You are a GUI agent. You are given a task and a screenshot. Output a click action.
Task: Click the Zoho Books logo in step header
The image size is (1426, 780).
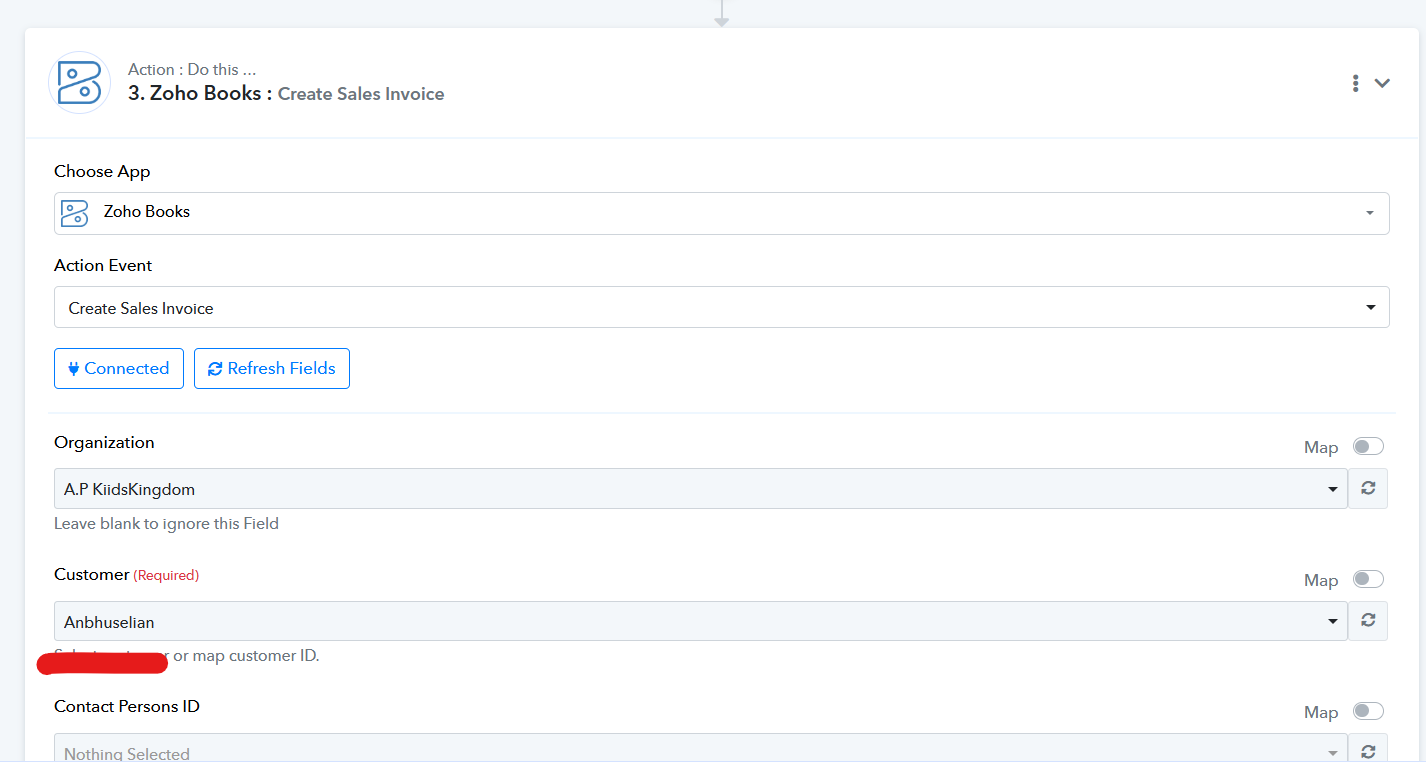click(79, 83)
